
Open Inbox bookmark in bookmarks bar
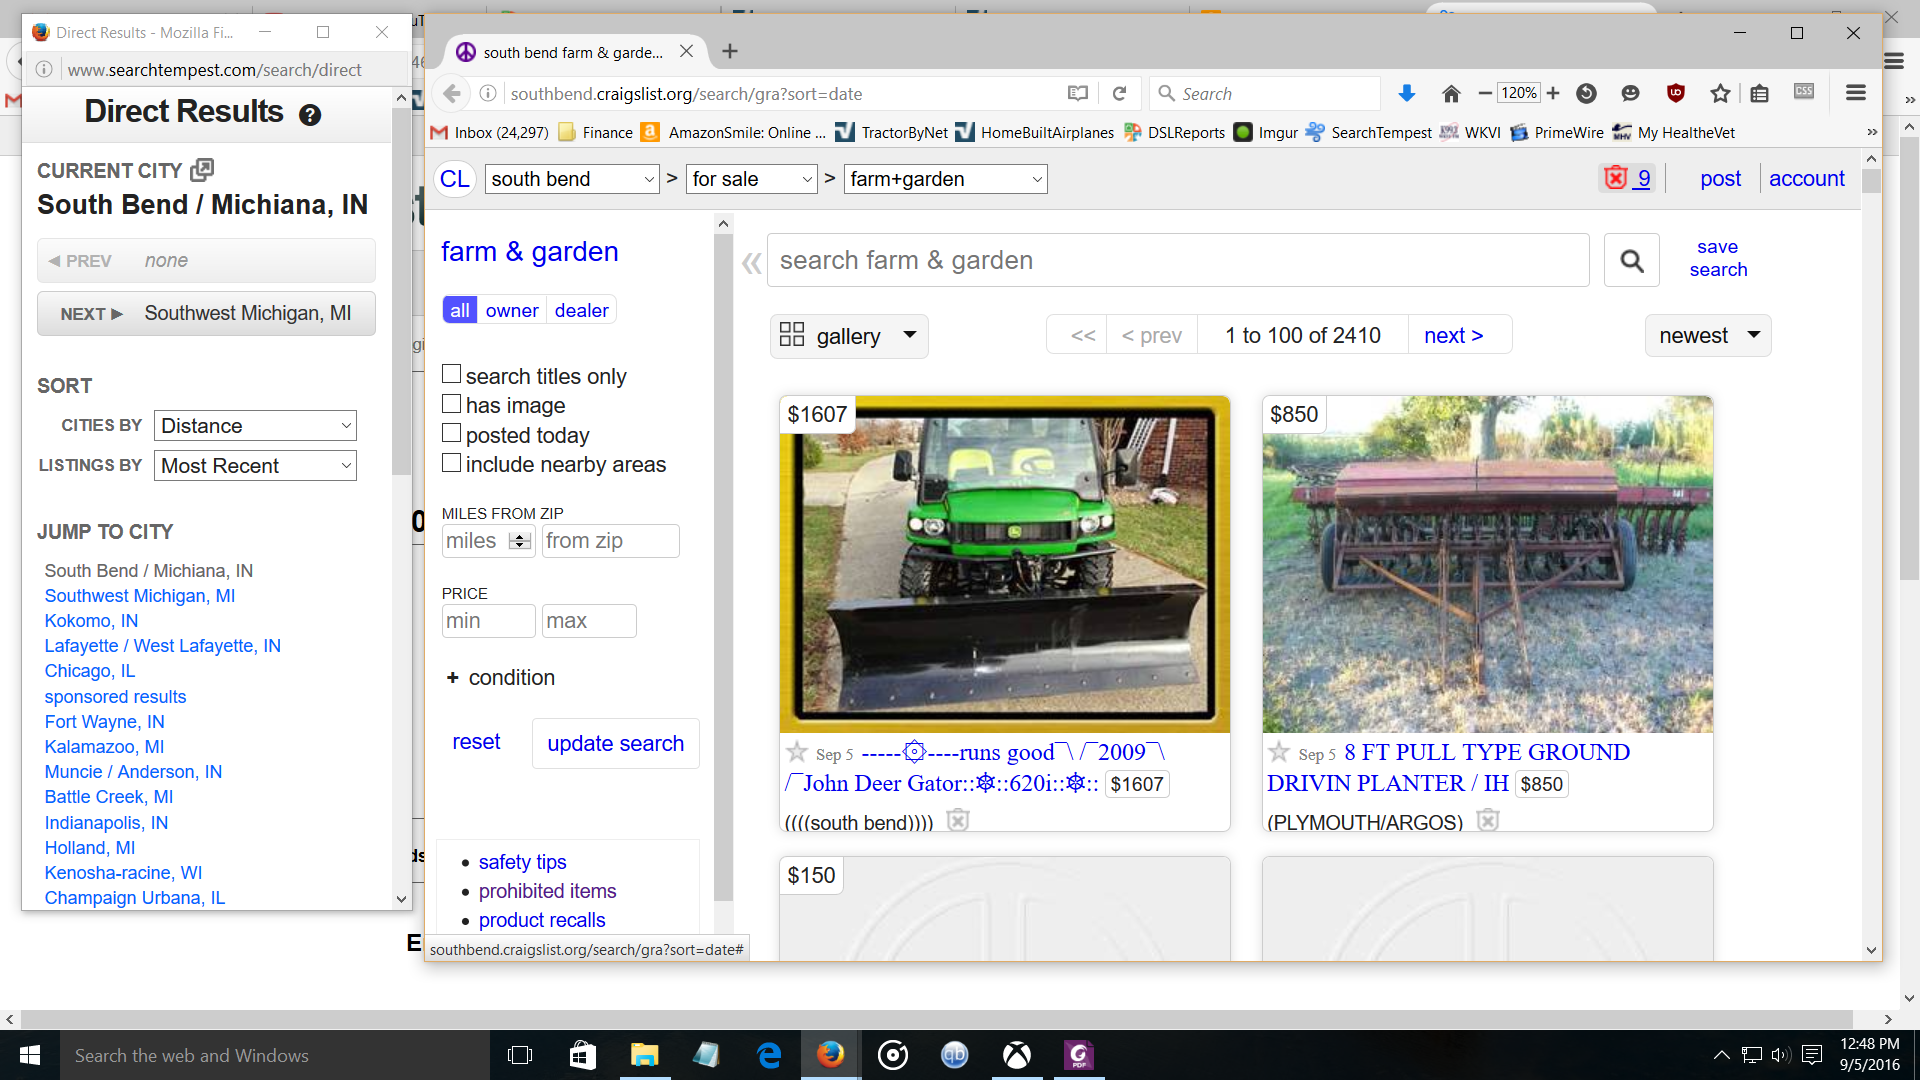point(490,132)
